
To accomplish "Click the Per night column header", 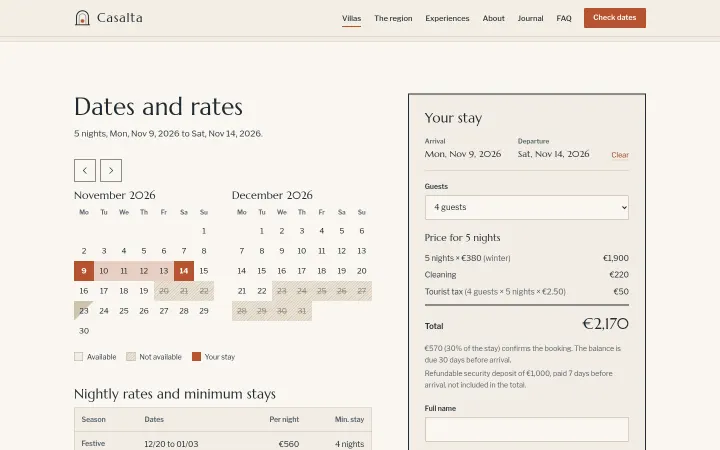I will 284,419.
